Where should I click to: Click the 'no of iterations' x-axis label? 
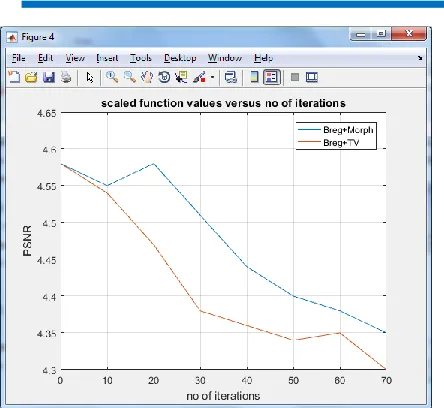223,396
